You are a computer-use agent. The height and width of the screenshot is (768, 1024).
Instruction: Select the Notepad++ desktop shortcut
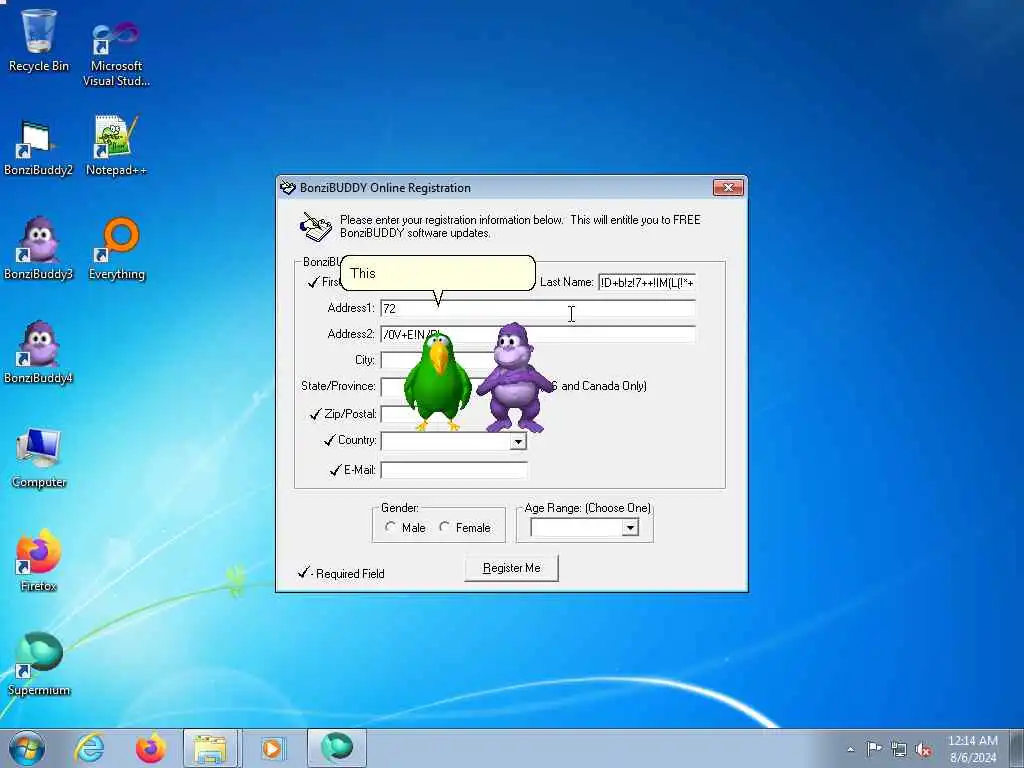(x=116, y=146)
